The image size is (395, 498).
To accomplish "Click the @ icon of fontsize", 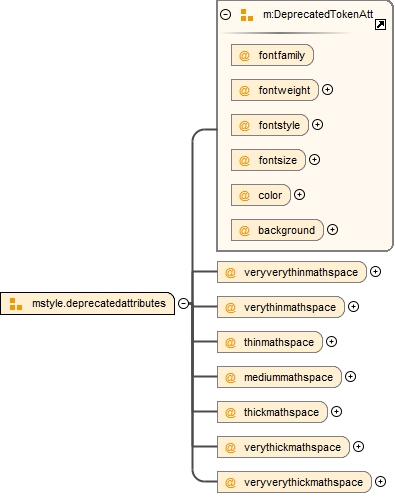I will [244, 160].
